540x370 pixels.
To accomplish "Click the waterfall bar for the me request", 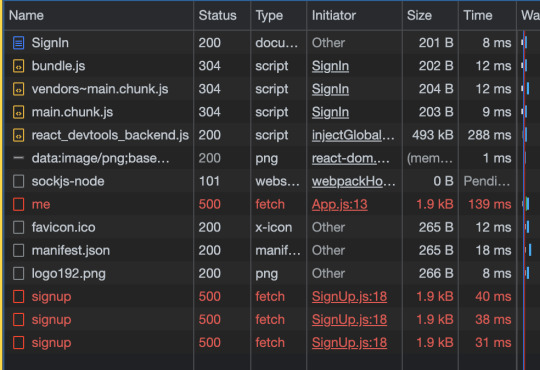I will tap(527, 204).
